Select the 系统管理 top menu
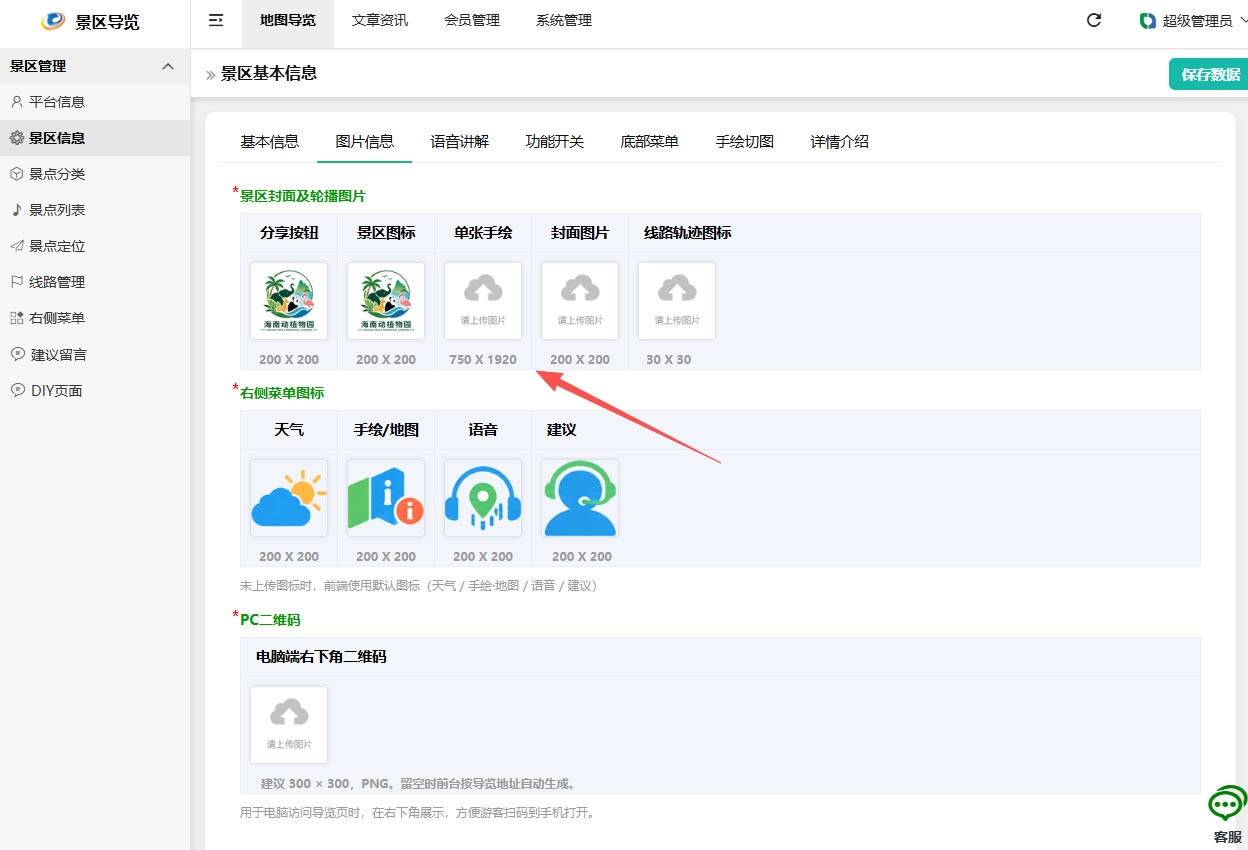This screenshot has height=850, width=1248. (564, 20)
